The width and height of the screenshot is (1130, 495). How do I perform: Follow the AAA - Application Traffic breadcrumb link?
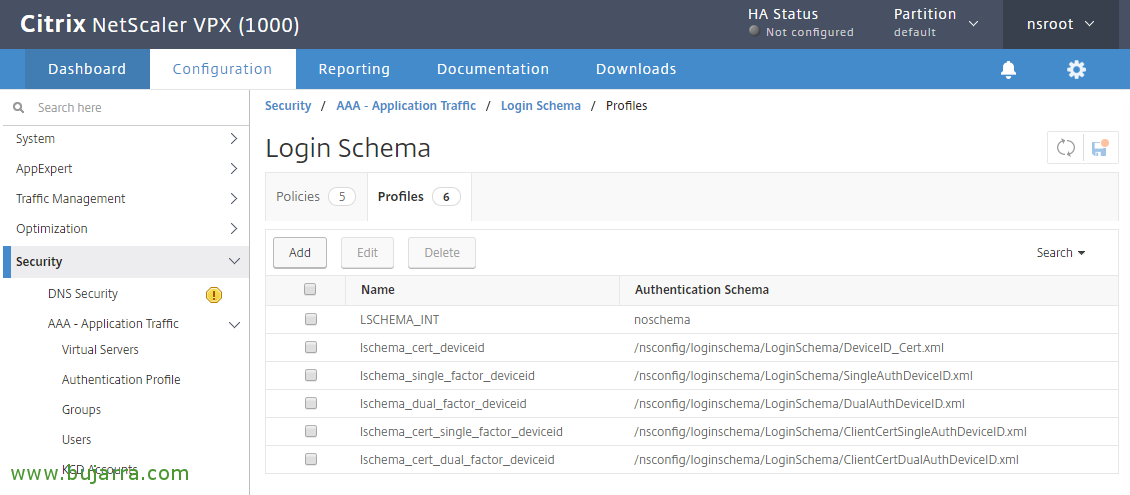click(406, 106)
